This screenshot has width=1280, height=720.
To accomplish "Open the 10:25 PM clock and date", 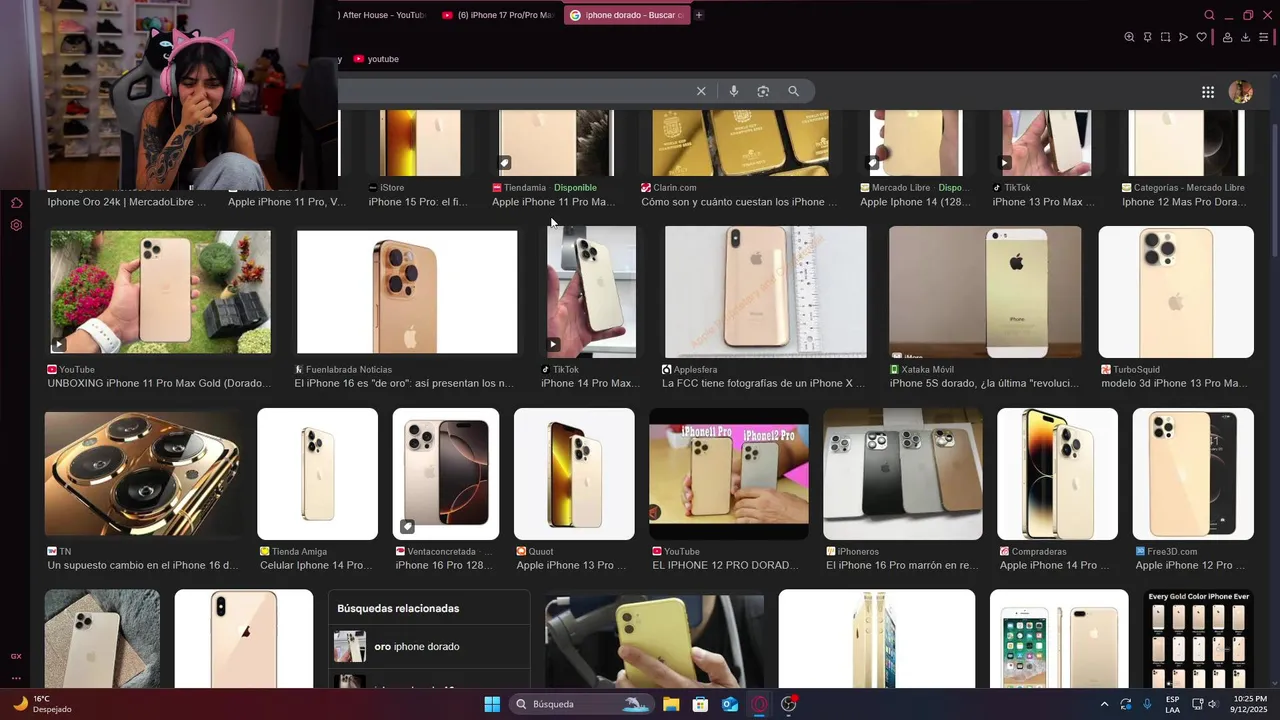I will point(1250,704).
